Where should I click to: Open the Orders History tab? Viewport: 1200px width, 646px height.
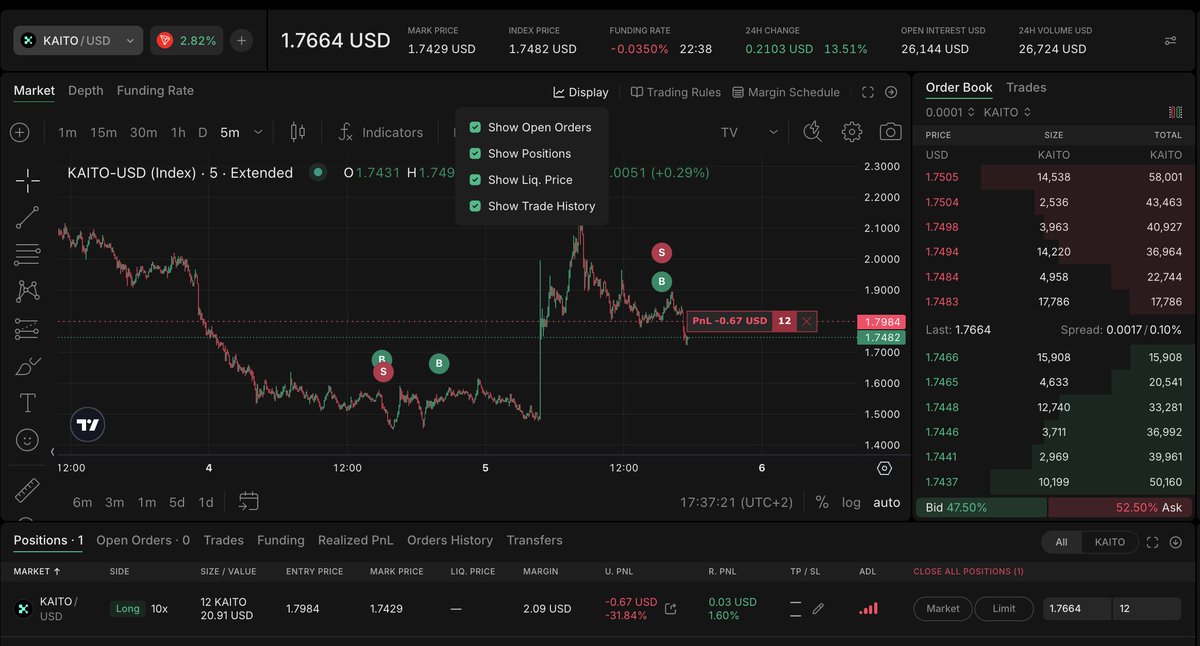450,540
